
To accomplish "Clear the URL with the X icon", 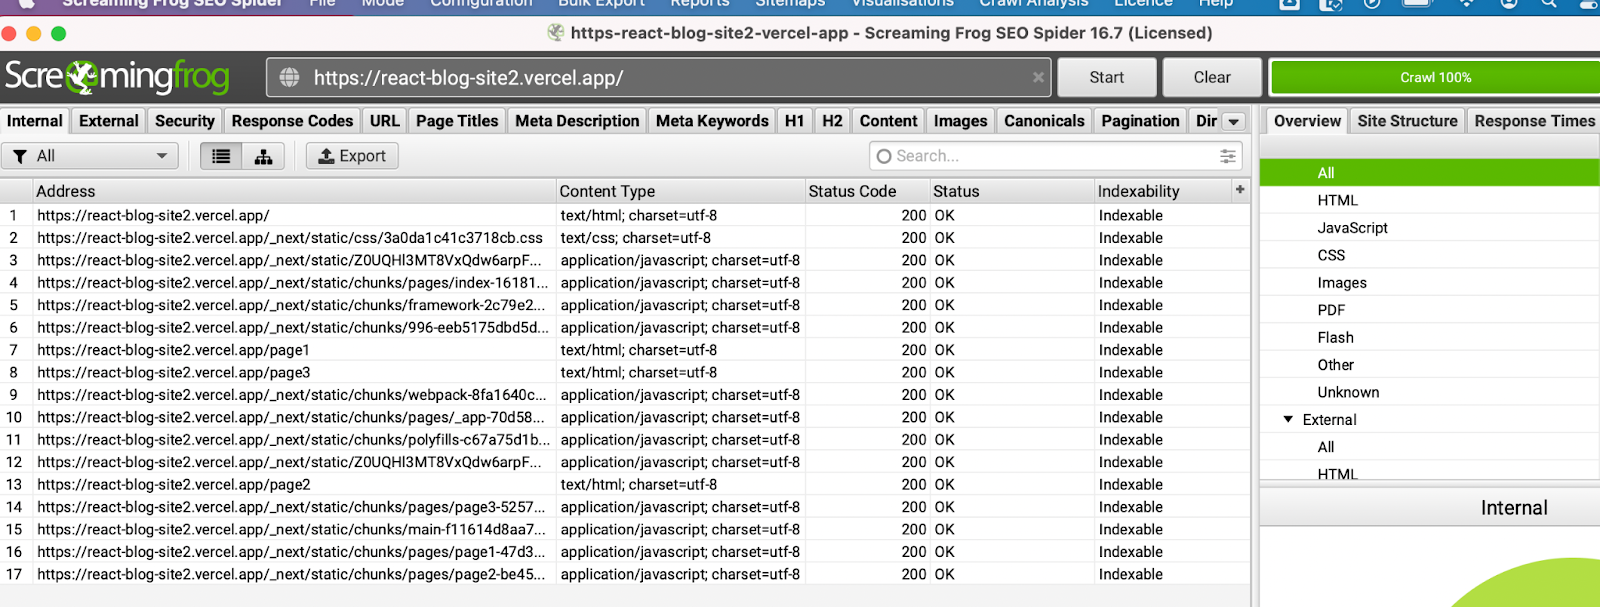I will (1038, 77).
